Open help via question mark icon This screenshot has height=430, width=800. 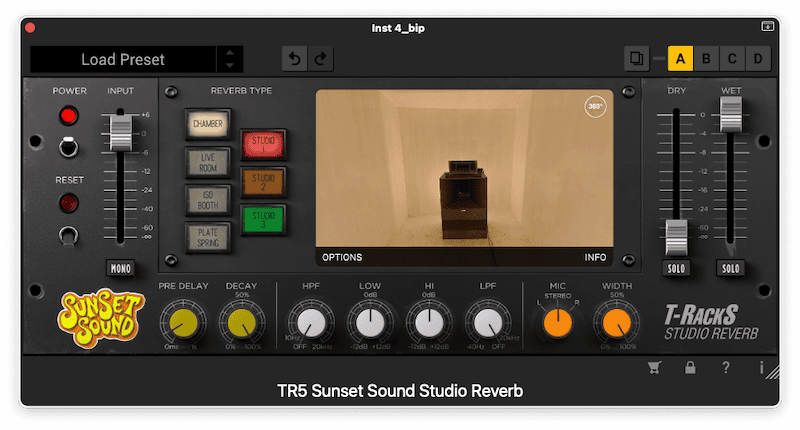click(x=726, y=367)
